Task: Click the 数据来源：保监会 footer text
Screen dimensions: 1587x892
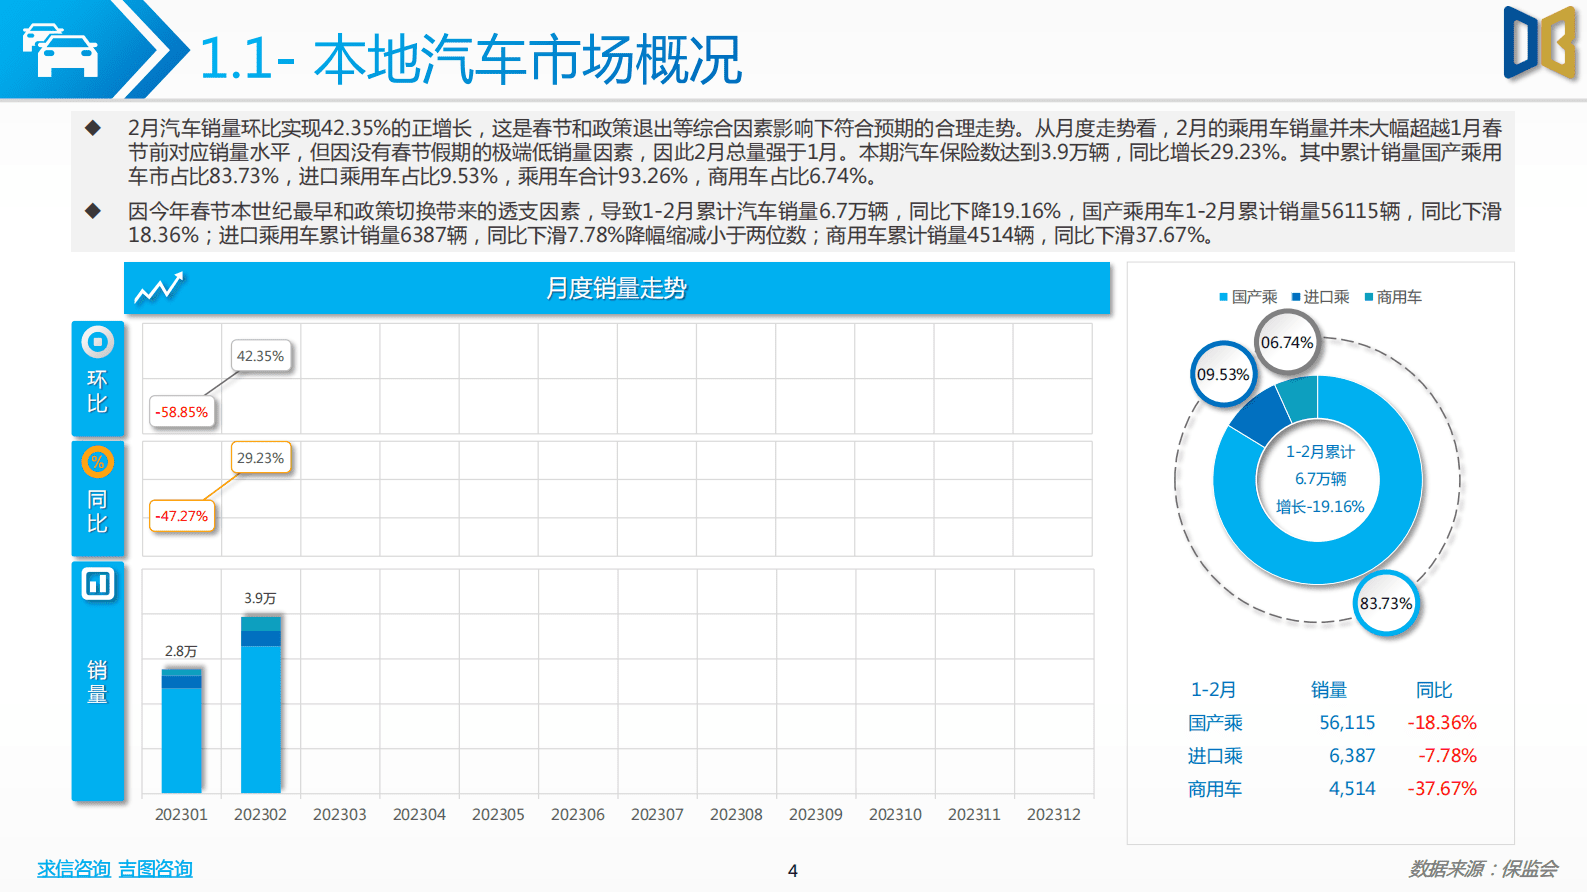Action: pos(1484,869)
